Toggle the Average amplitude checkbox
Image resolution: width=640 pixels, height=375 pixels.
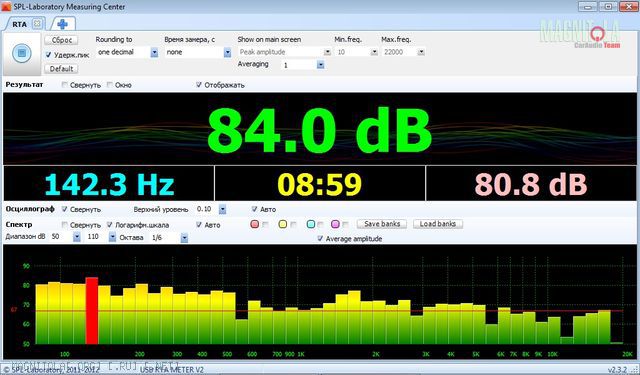tap(320, 239)
